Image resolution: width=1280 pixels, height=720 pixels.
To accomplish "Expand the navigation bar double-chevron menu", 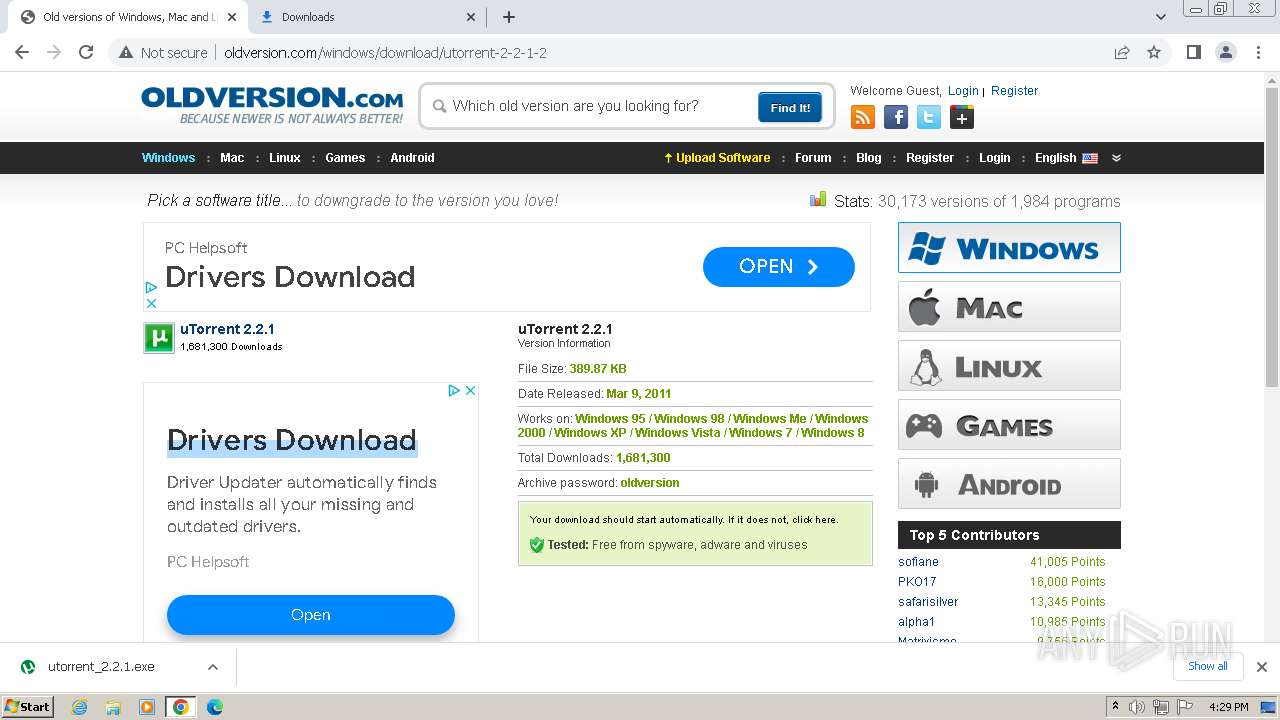I will tap(1116, 158).
